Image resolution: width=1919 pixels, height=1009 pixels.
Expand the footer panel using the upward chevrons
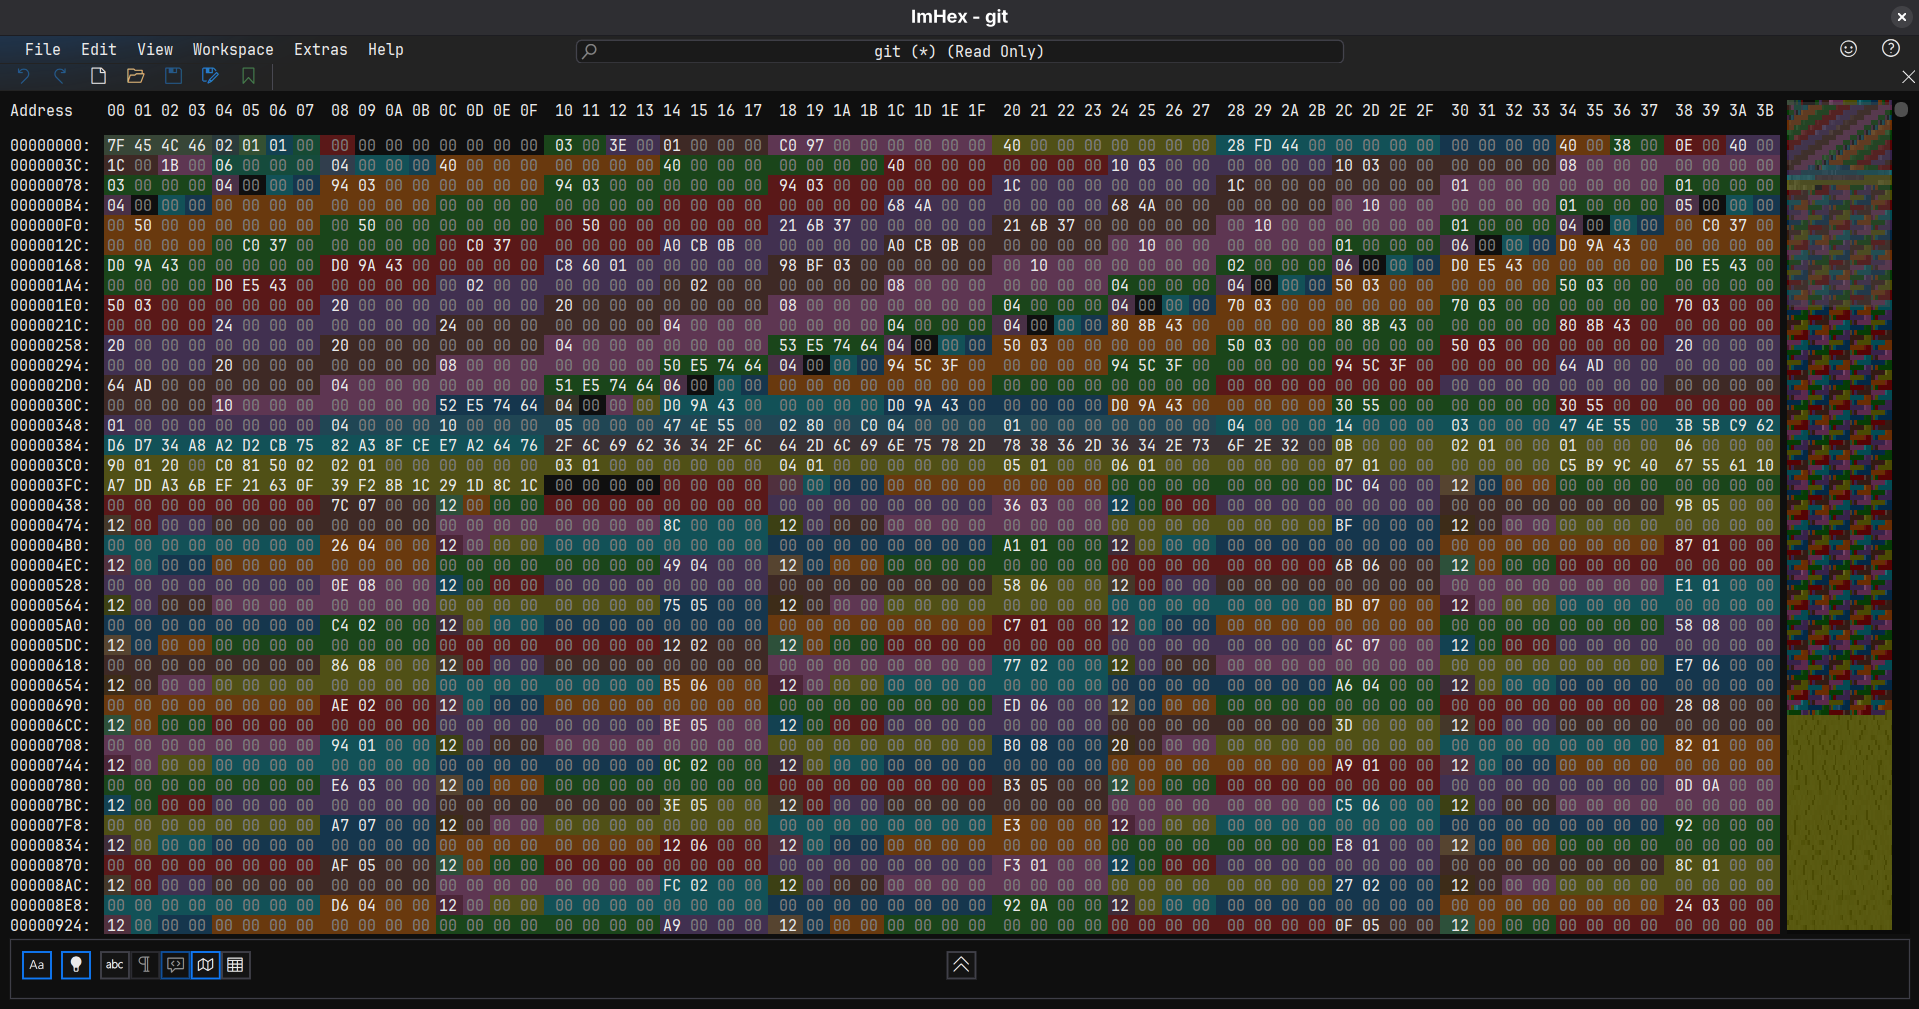pos(961,965)
